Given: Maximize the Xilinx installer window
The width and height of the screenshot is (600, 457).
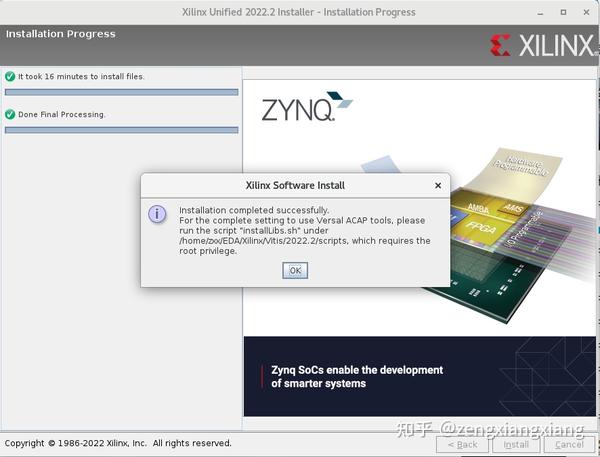Looking at the screenshot, I should pyautogui.click(x=563, y=12).
